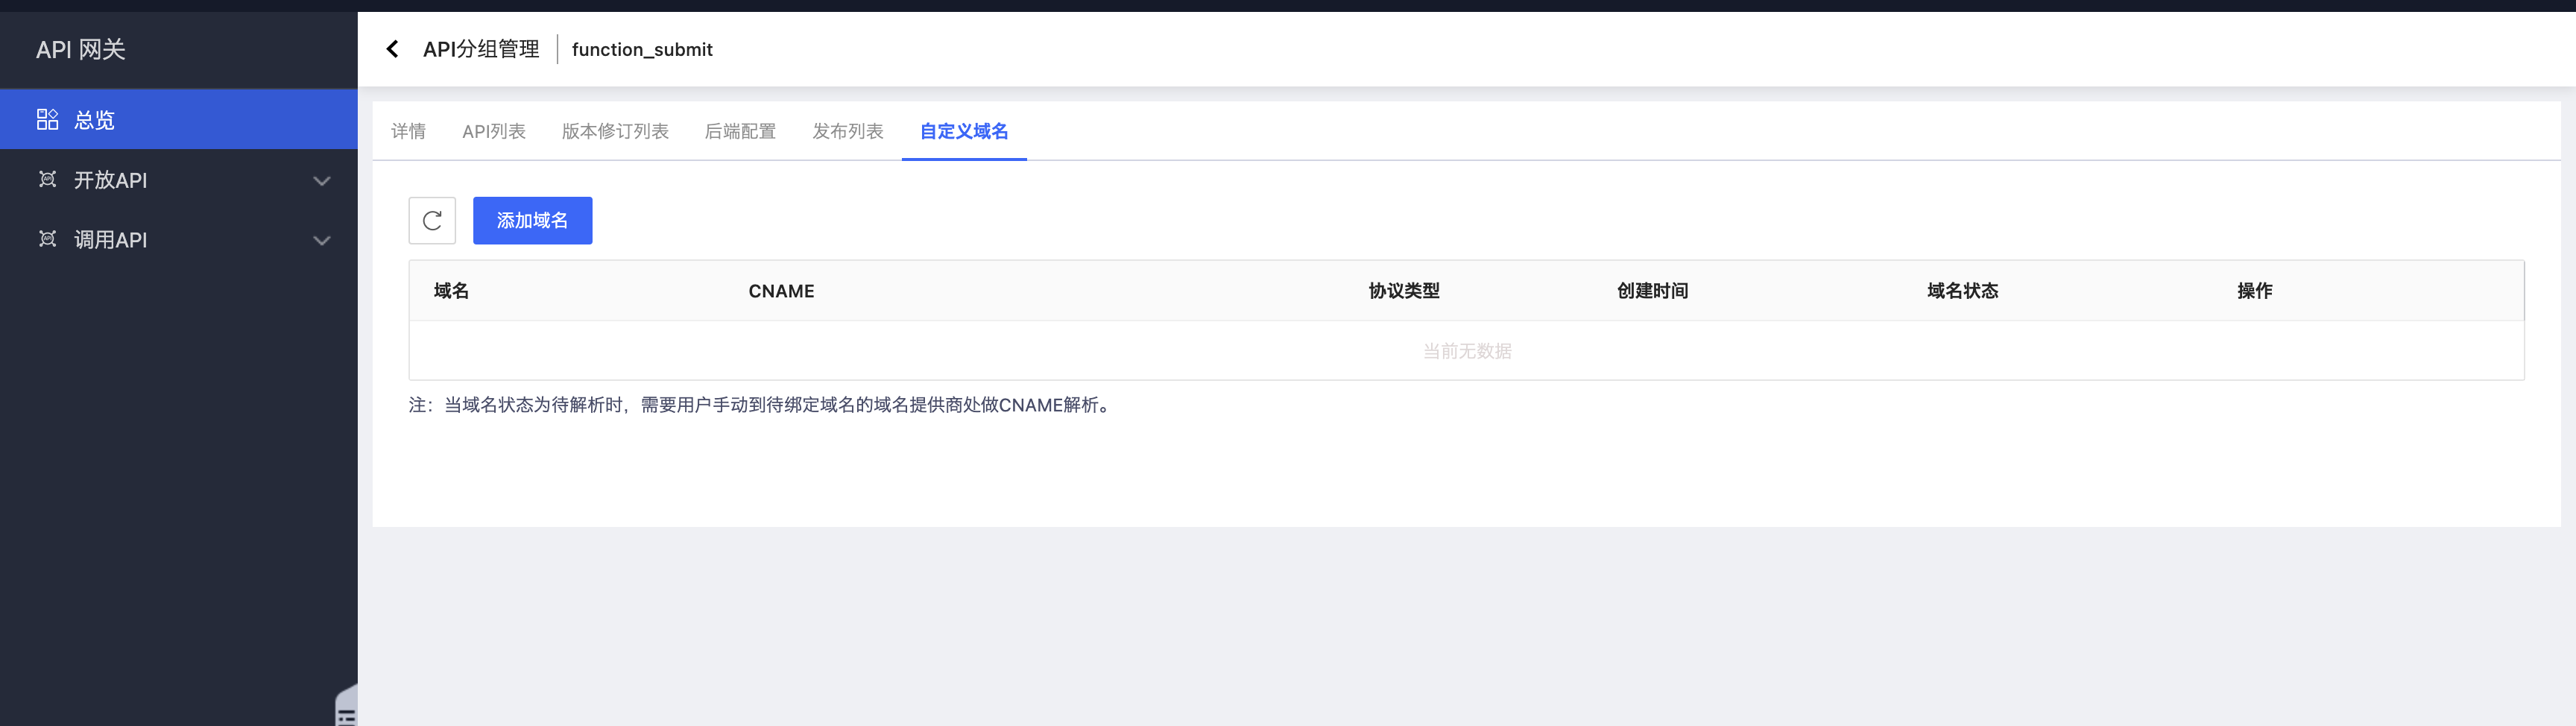
Task: Click the CNAME column header
Action: click(x=781, y=291)
